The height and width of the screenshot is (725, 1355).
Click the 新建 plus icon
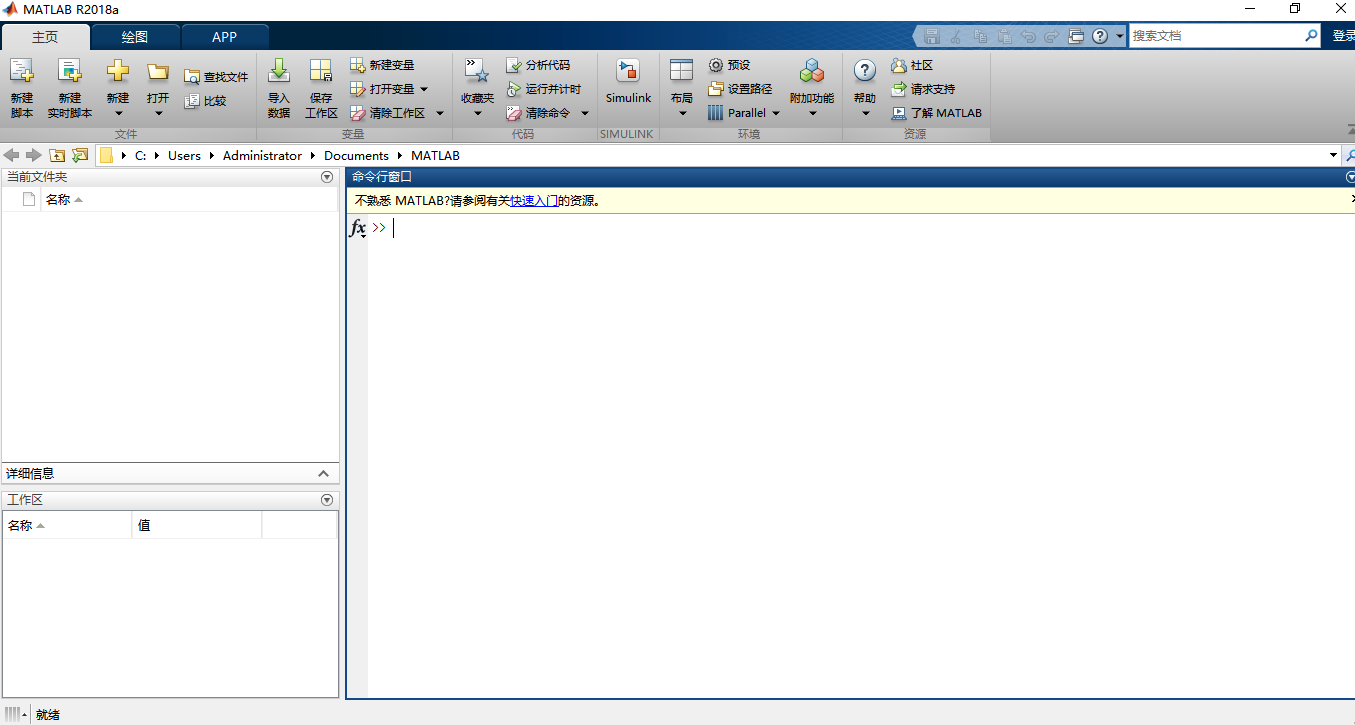click(x=118, y=72)
